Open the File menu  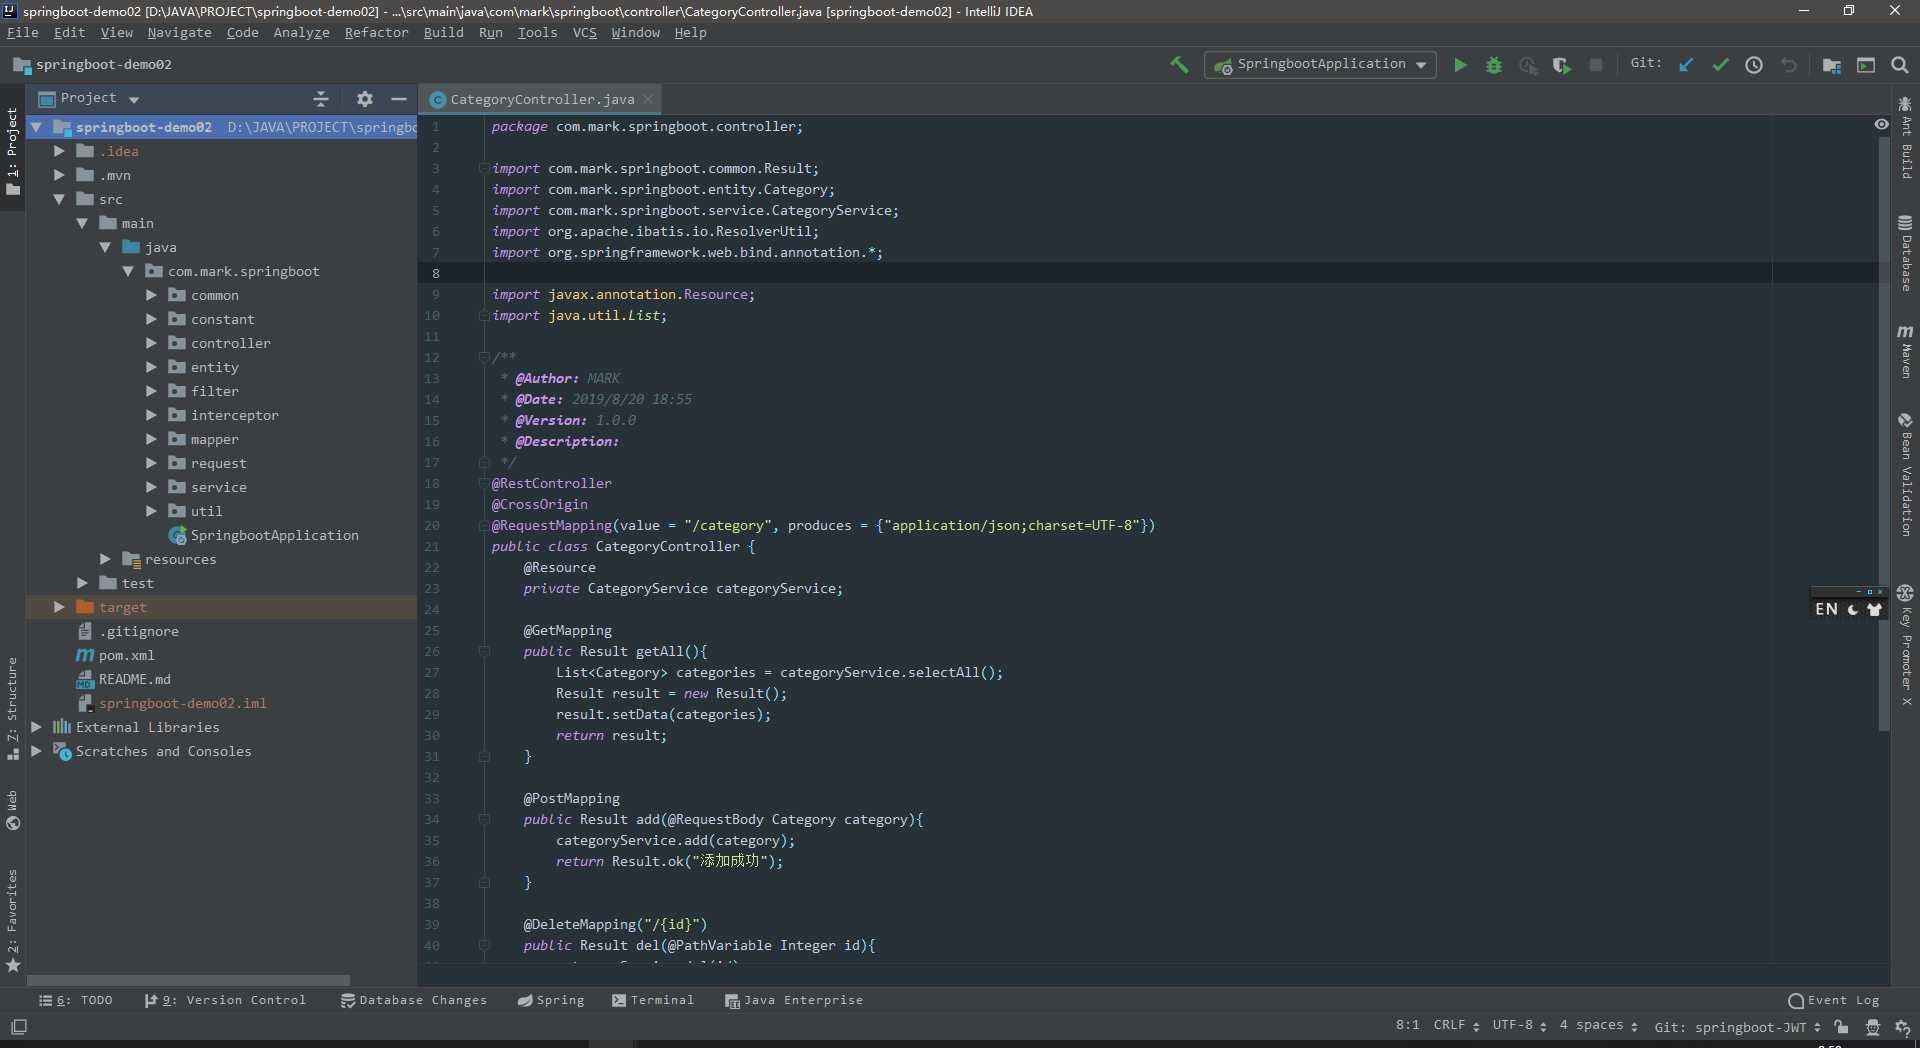click(x=22, y=33)
